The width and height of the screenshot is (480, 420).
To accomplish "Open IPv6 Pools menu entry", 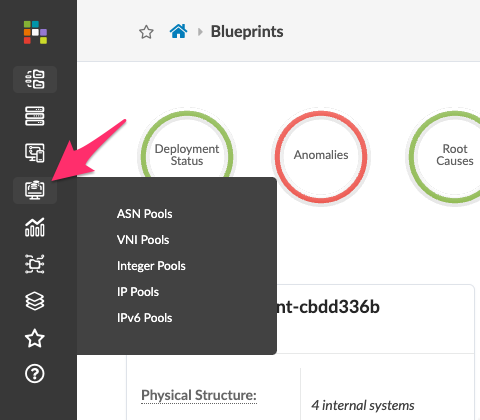I will click(144, 318).
